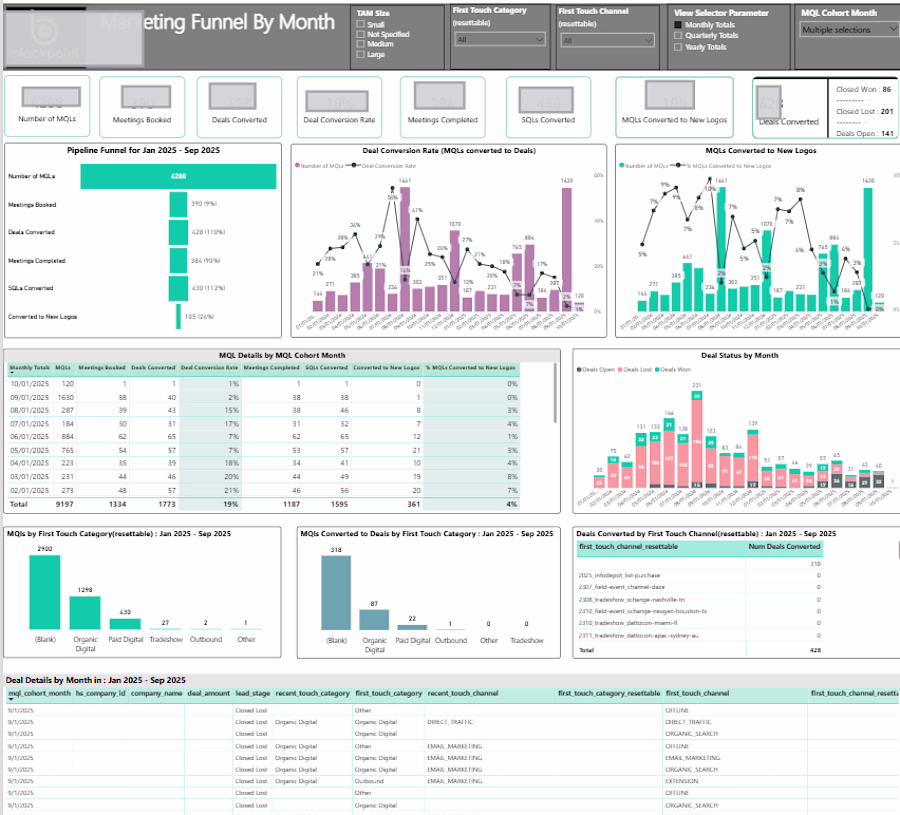Select the 02/01/2025 row in MQL Details

point(263,491)
